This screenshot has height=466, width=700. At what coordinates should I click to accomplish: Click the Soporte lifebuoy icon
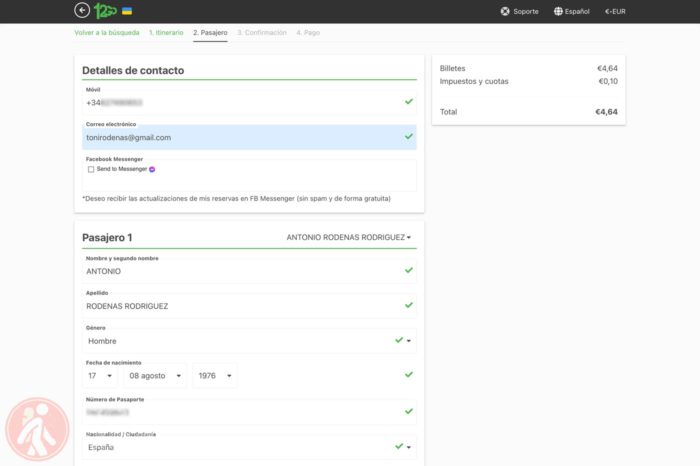[505, 12]
